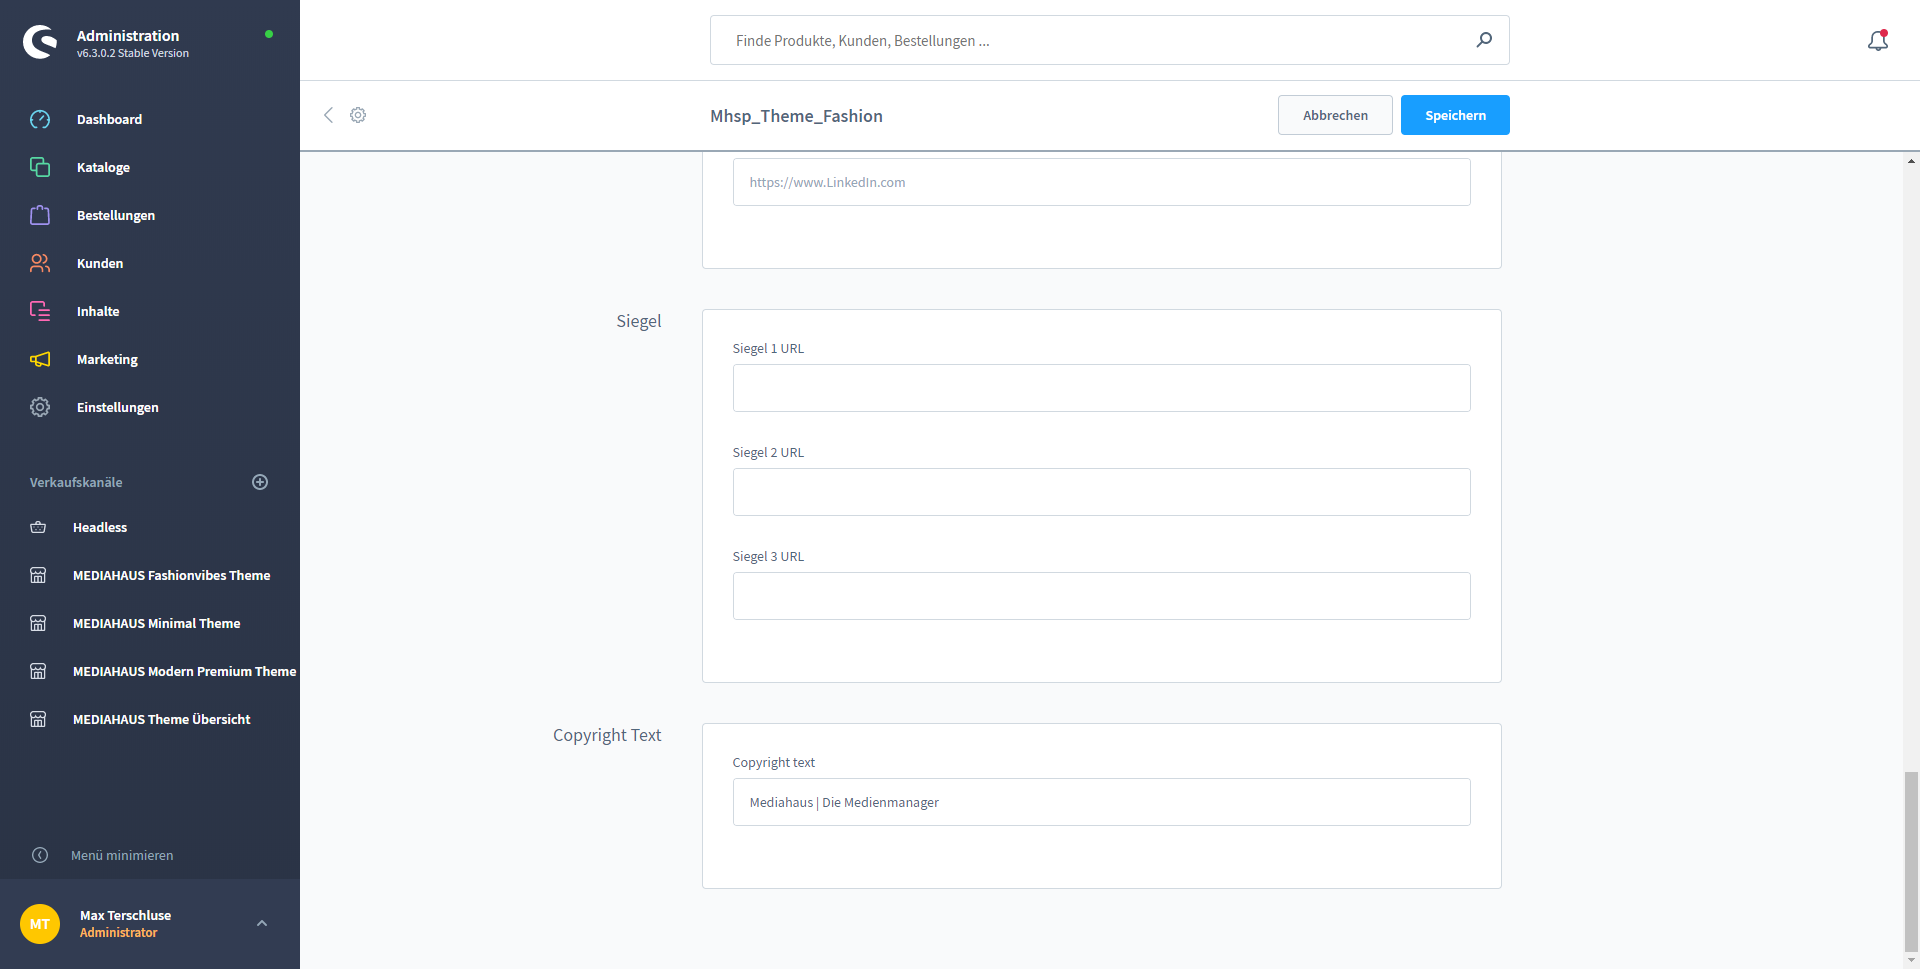Viewport: 1920px width, 969px height.
Task: Open the Einstellungen menu
Action: pos(117,407)
